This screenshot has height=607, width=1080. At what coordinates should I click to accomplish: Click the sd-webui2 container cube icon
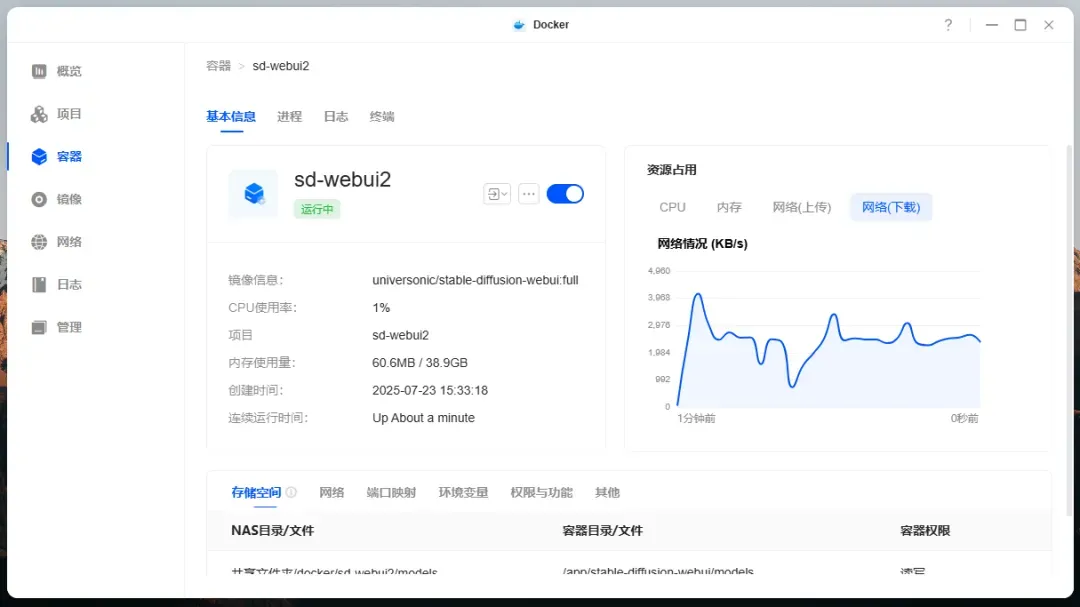coord(253,194)
